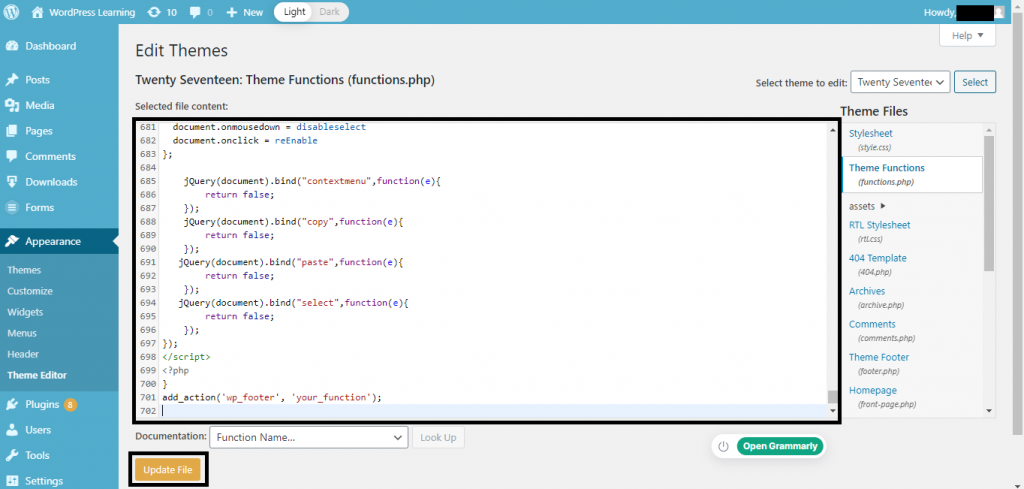1024x489 pixels.
Task: Open the Help dropdown tab
Action: pos(967,36)
